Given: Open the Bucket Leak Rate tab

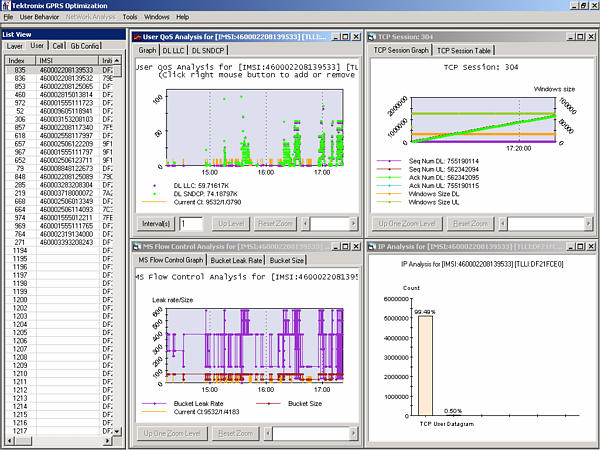Looking at the screenshot, I should click(x=236, y=261).
